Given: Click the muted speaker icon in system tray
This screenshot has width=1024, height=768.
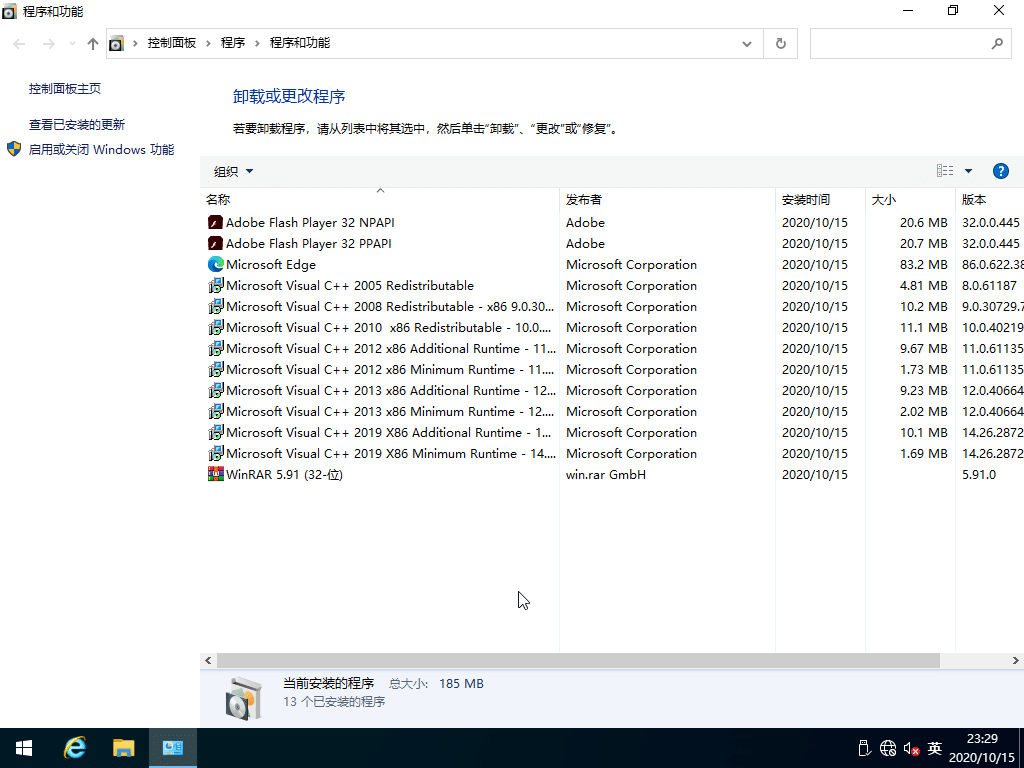Looking at the screenshot, I should pos(910,748).
